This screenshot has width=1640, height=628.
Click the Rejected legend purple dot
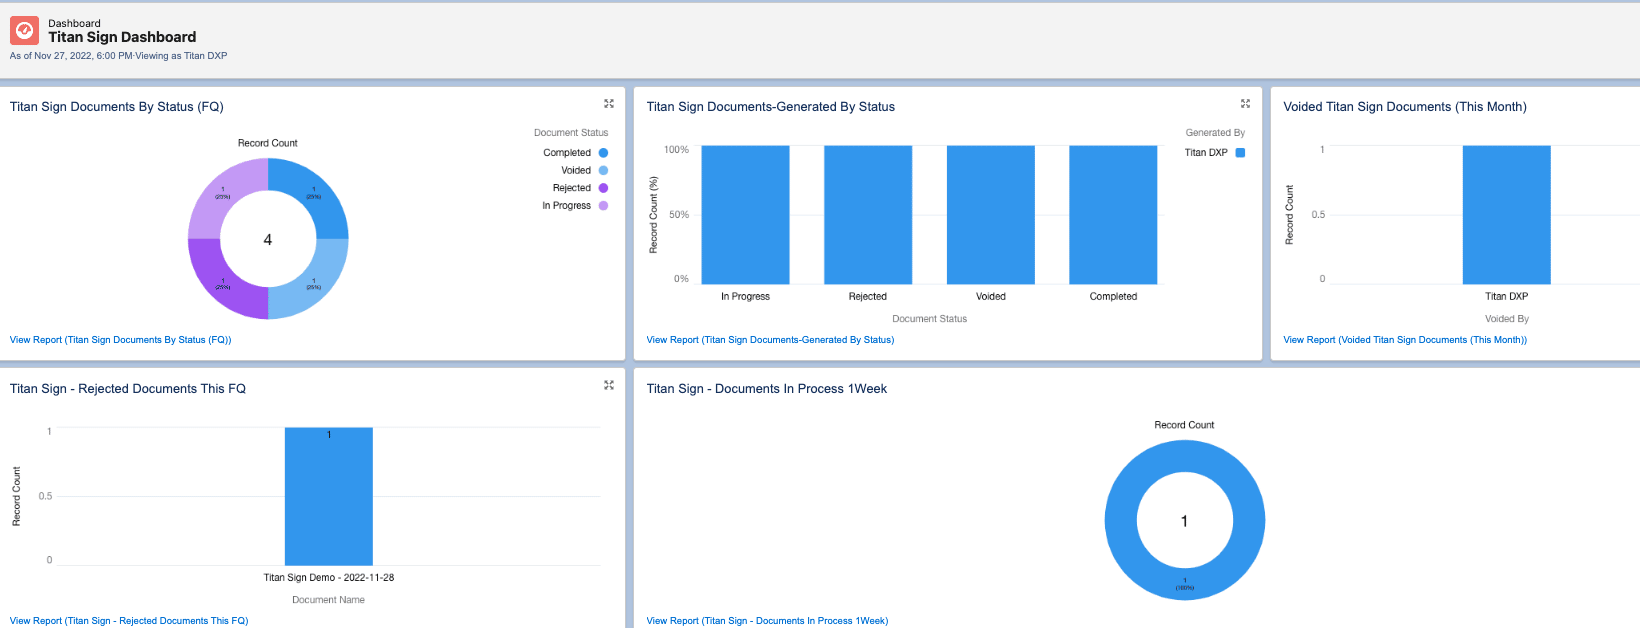tap(603, 188)
